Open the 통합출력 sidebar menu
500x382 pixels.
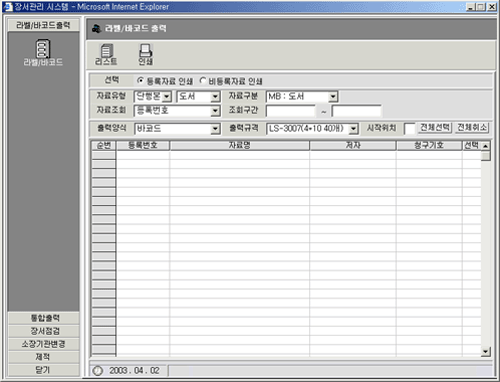[44, 318]
